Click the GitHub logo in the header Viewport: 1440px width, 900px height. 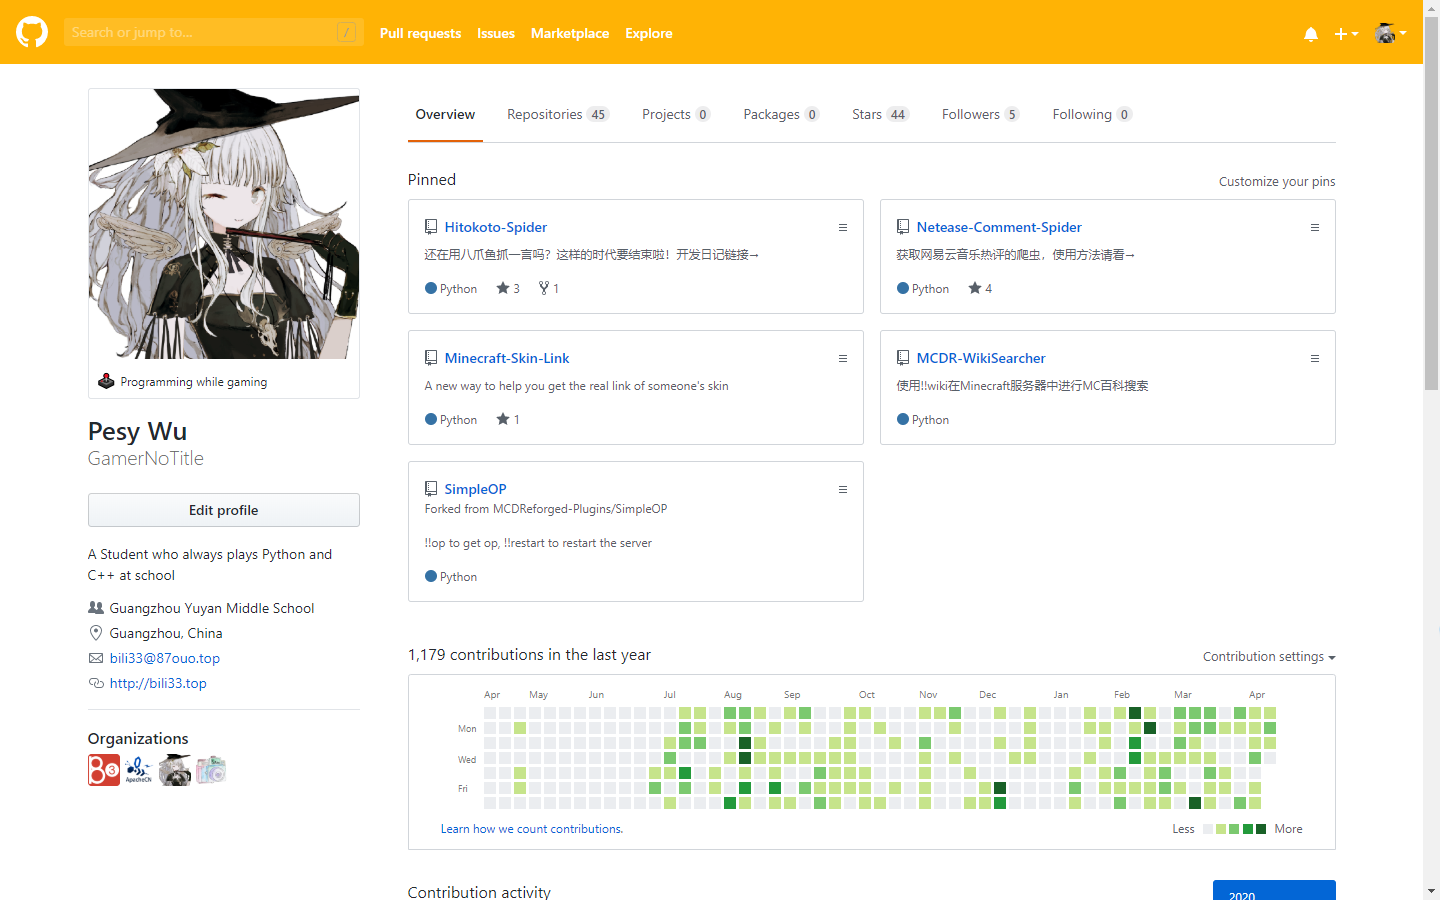click(31, 32)
